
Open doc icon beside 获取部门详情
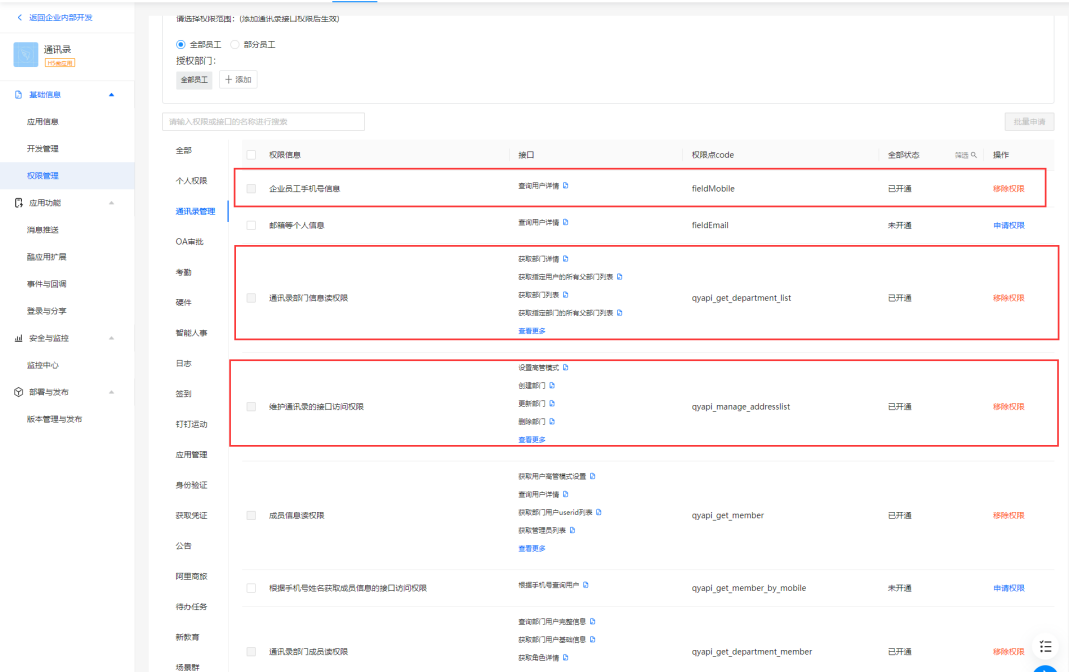566,259
